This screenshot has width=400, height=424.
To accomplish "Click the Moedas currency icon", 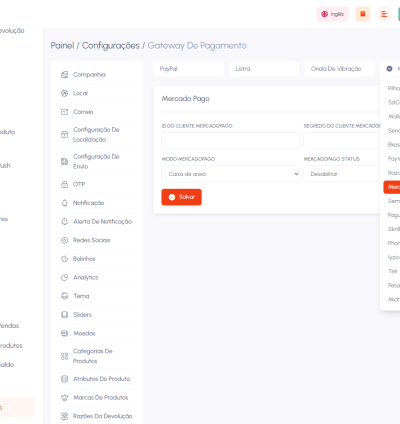I will [65, 333].
